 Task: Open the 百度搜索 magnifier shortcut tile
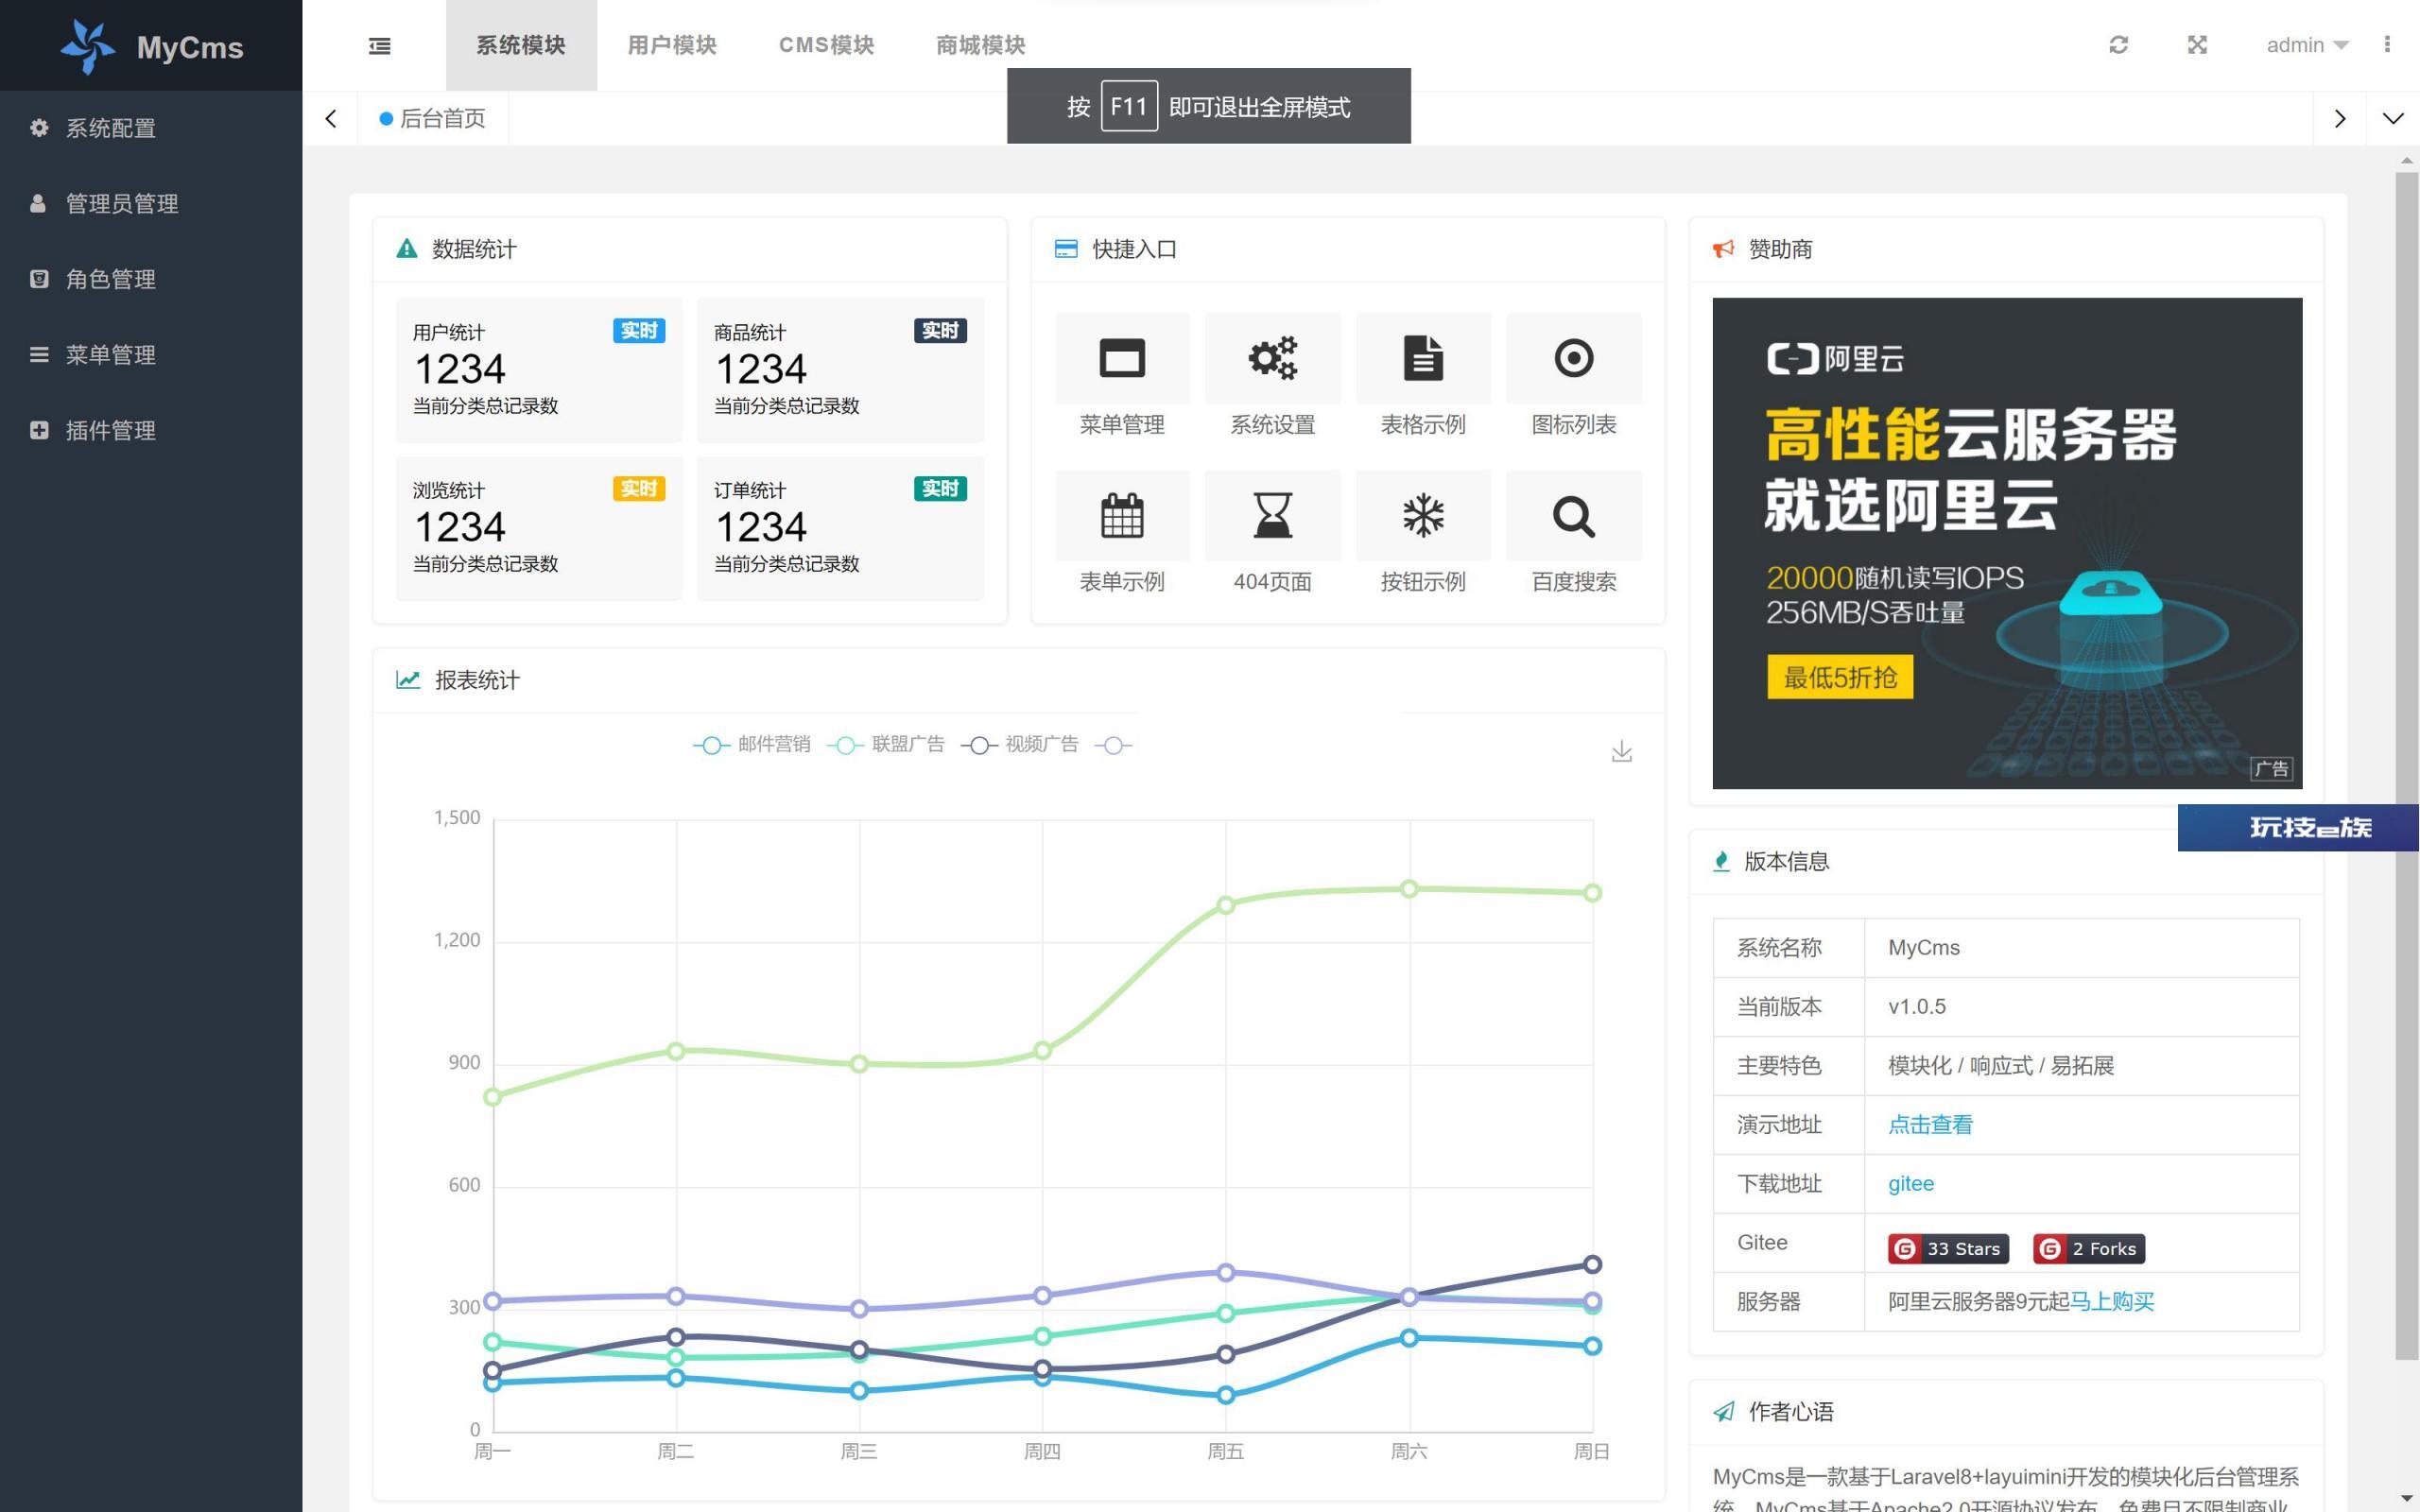coord(1574,534)
